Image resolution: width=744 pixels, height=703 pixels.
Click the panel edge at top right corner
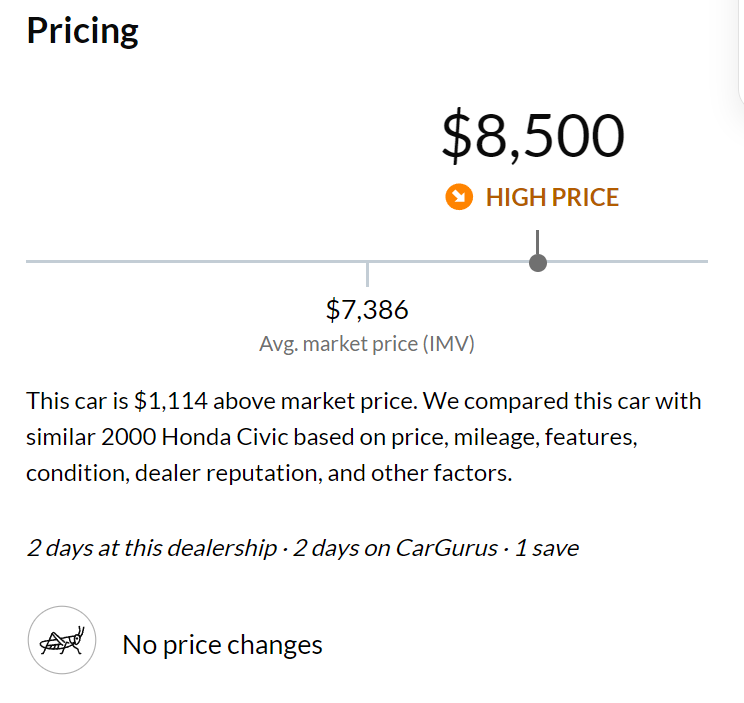(738, 50)
